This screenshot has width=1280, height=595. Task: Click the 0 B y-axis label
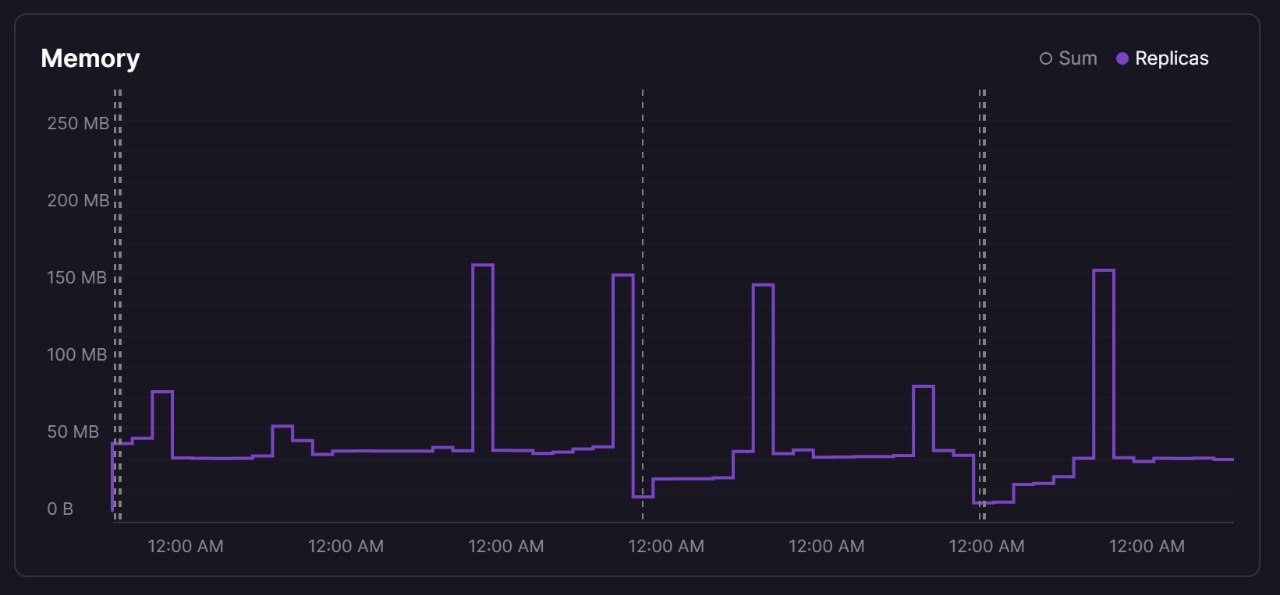pyautogui.click(x=60, y=509)
